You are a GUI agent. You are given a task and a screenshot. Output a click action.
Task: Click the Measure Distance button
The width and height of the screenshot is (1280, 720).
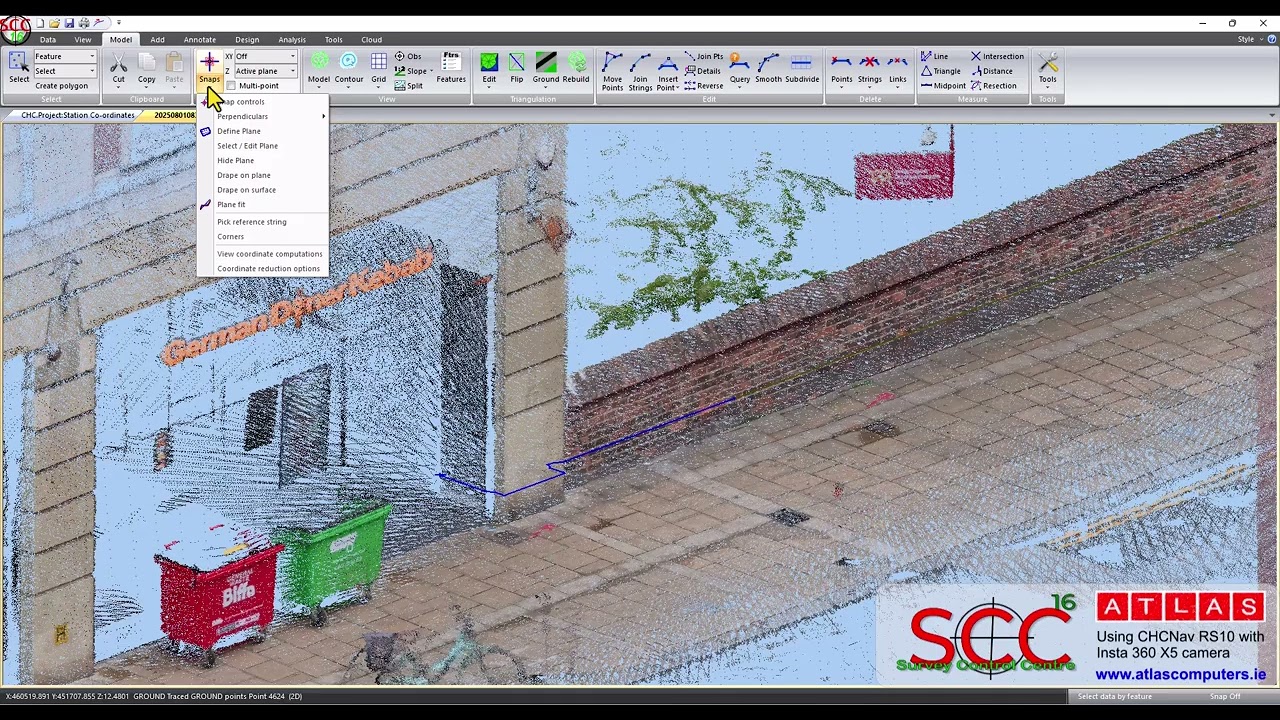pyautogui.click(x=991, y=71)
